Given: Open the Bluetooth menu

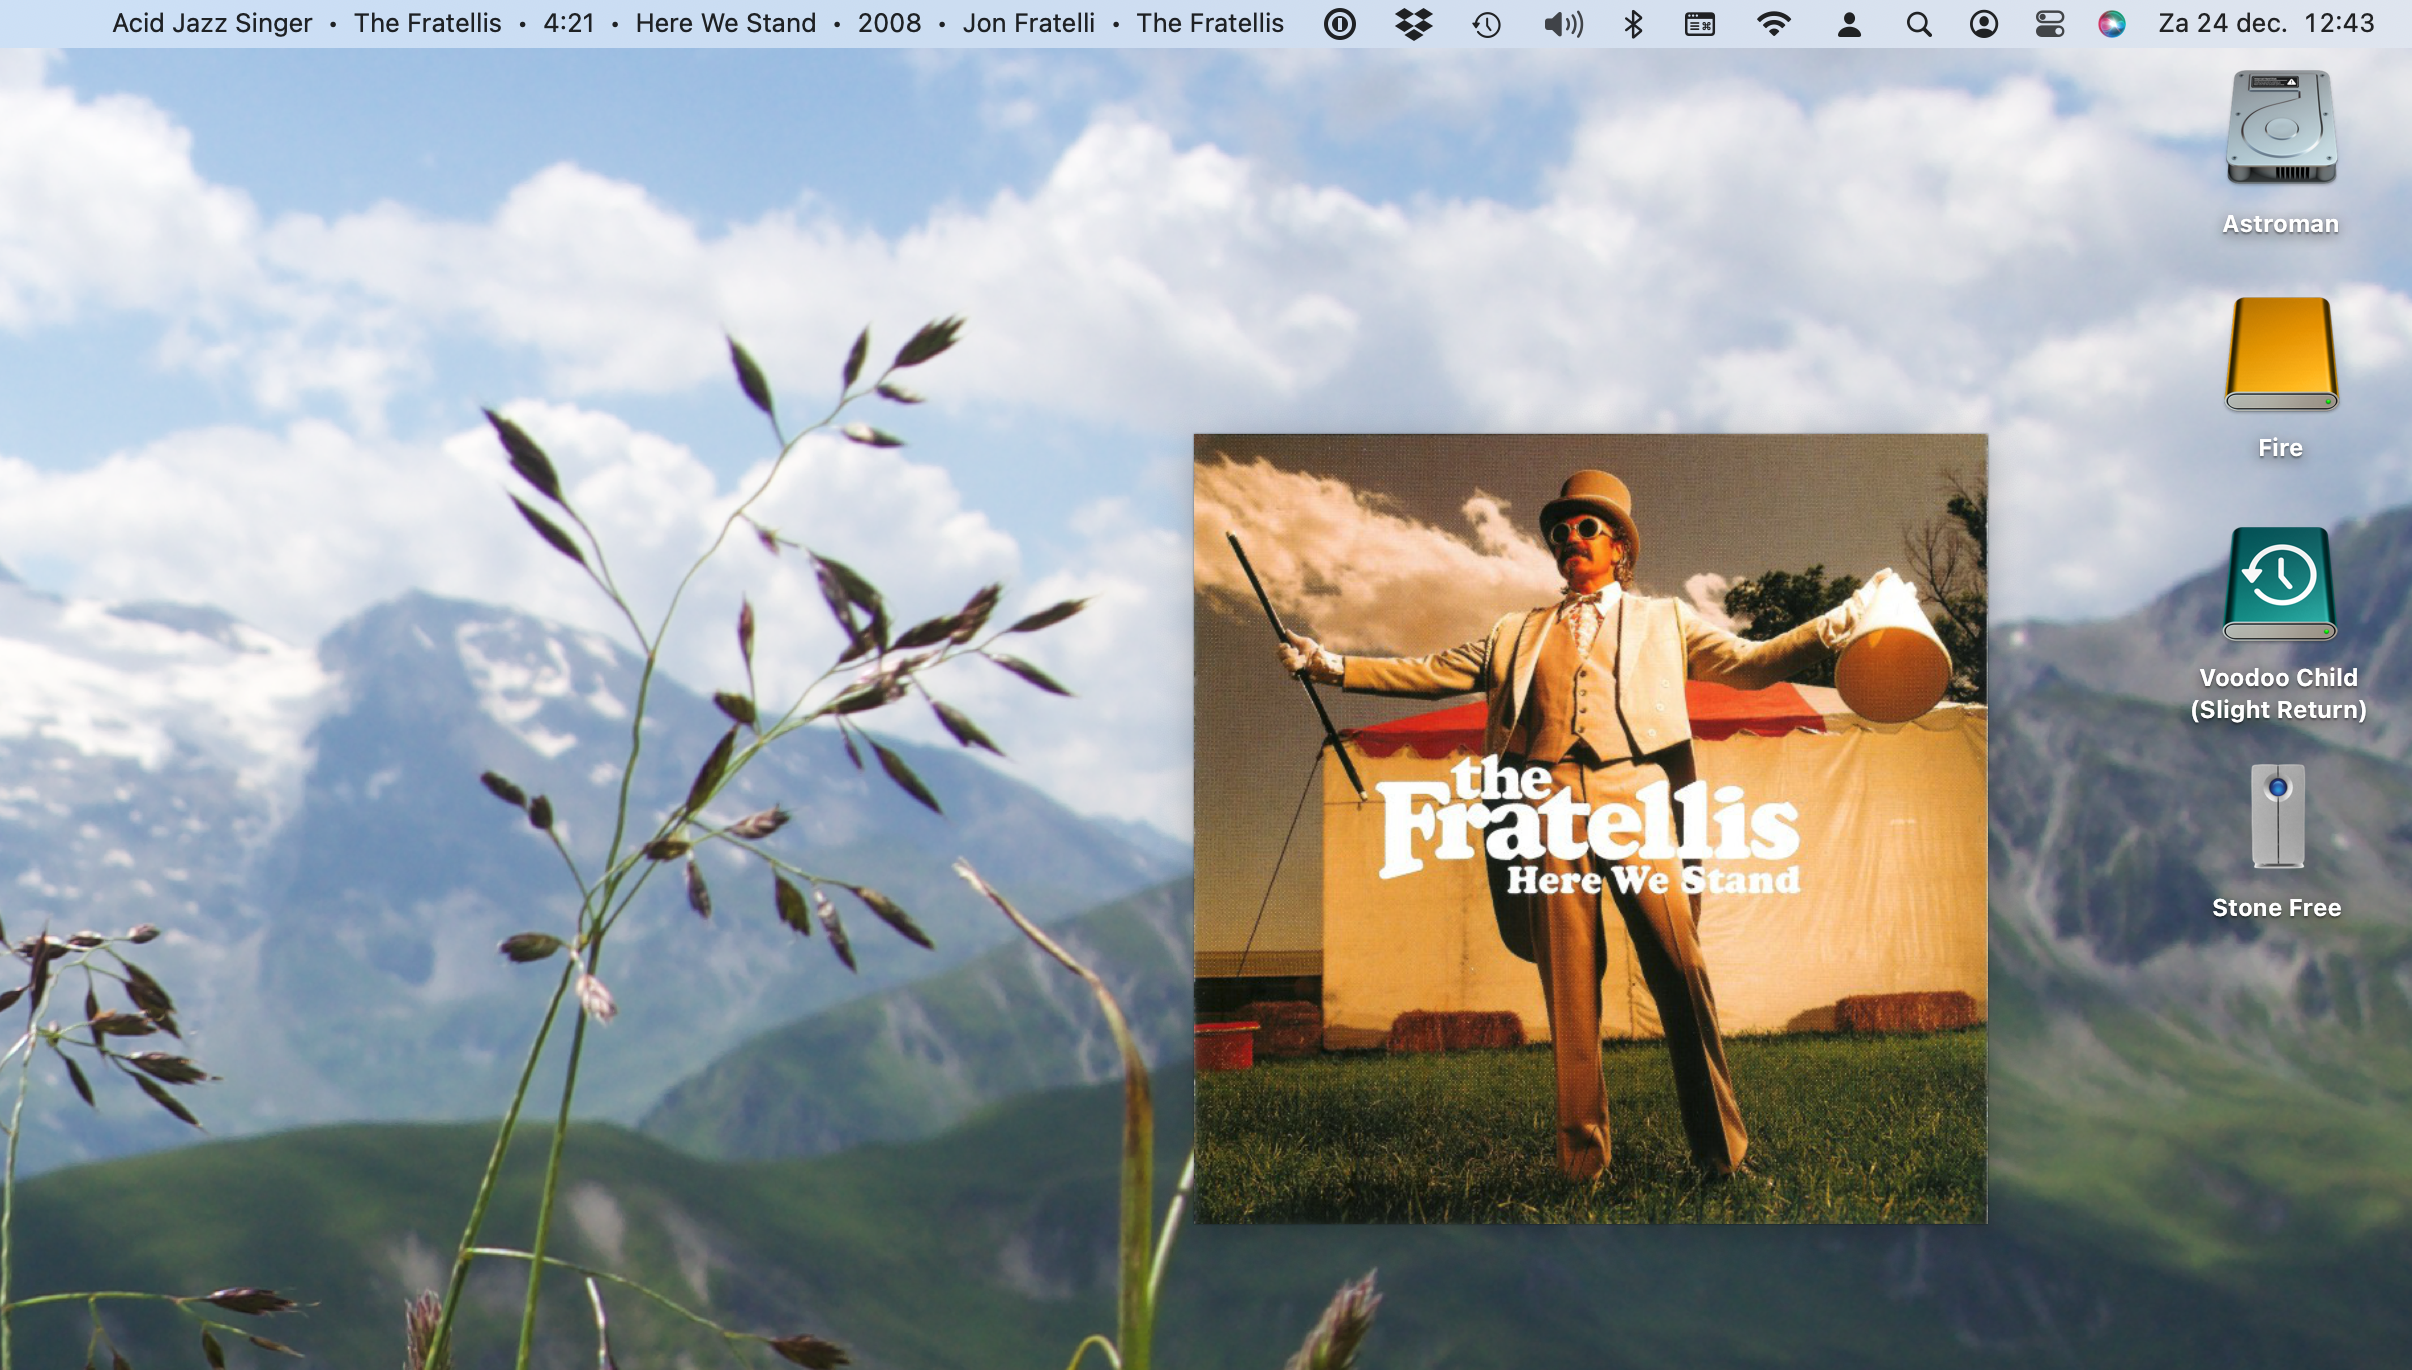Looking at the screenshot, I should click(x=1633, y=23).
